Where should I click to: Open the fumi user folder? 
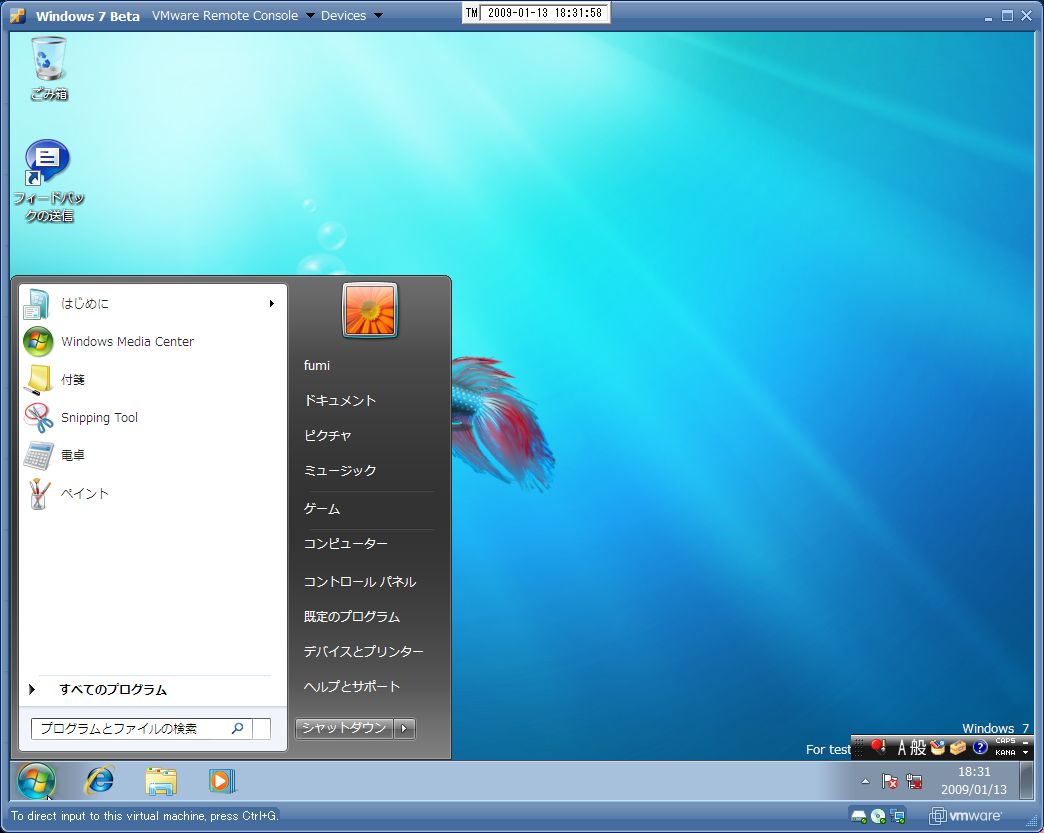(x=317, y=365)
